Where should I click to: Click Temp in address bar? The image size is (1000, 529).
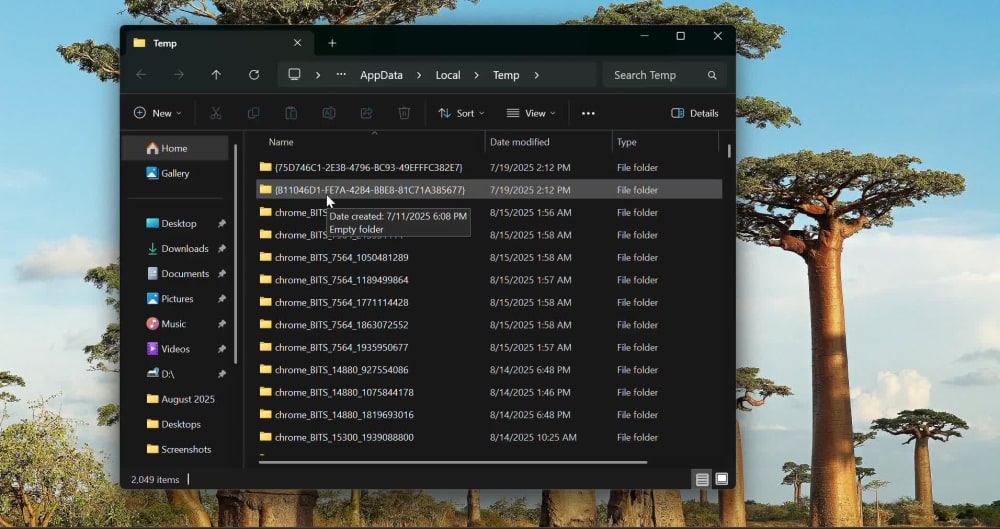(x=506, y=75)
